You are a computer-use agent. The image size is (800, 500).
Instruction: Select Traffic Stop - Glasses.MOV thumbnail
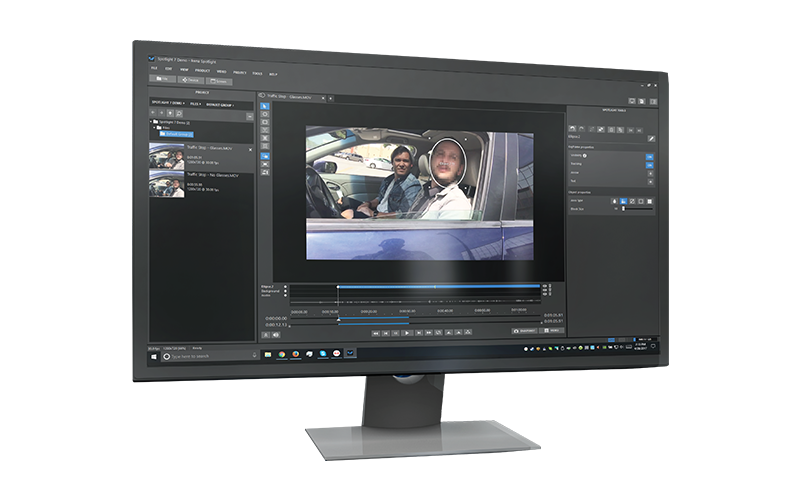166,156
